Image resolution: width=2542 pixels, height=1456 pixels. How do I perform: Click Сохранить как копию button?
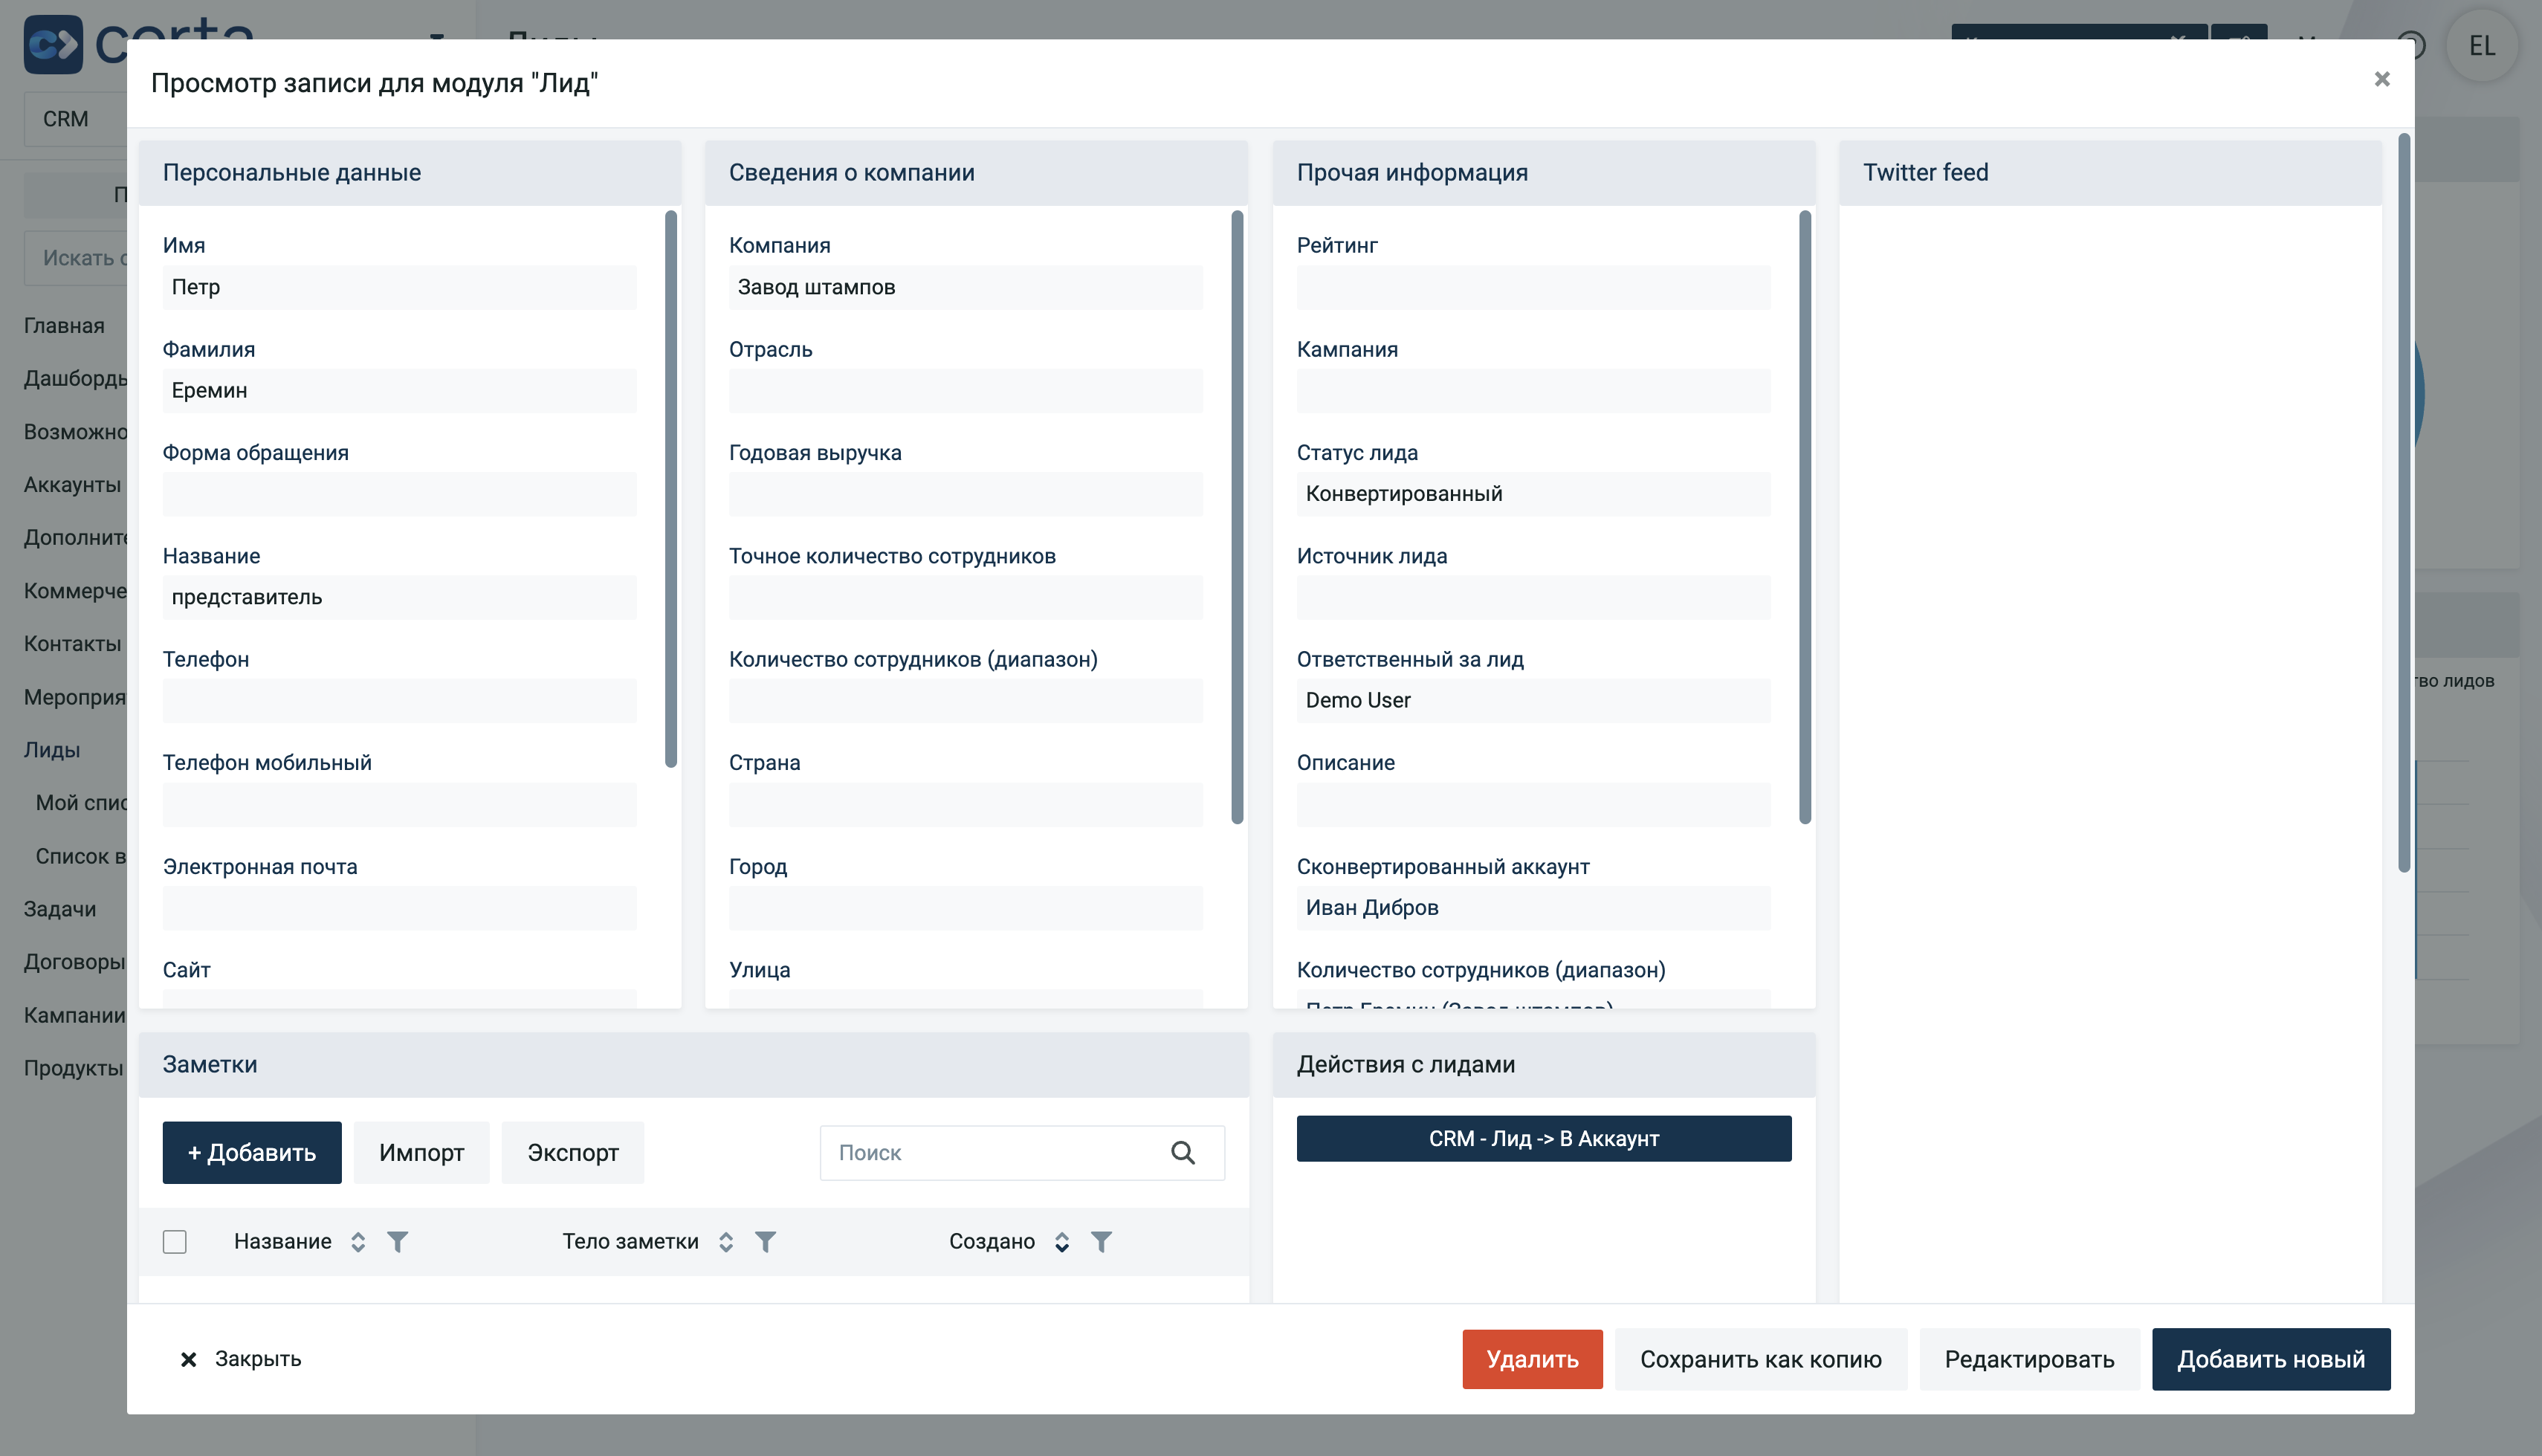coord(1760,1359)
